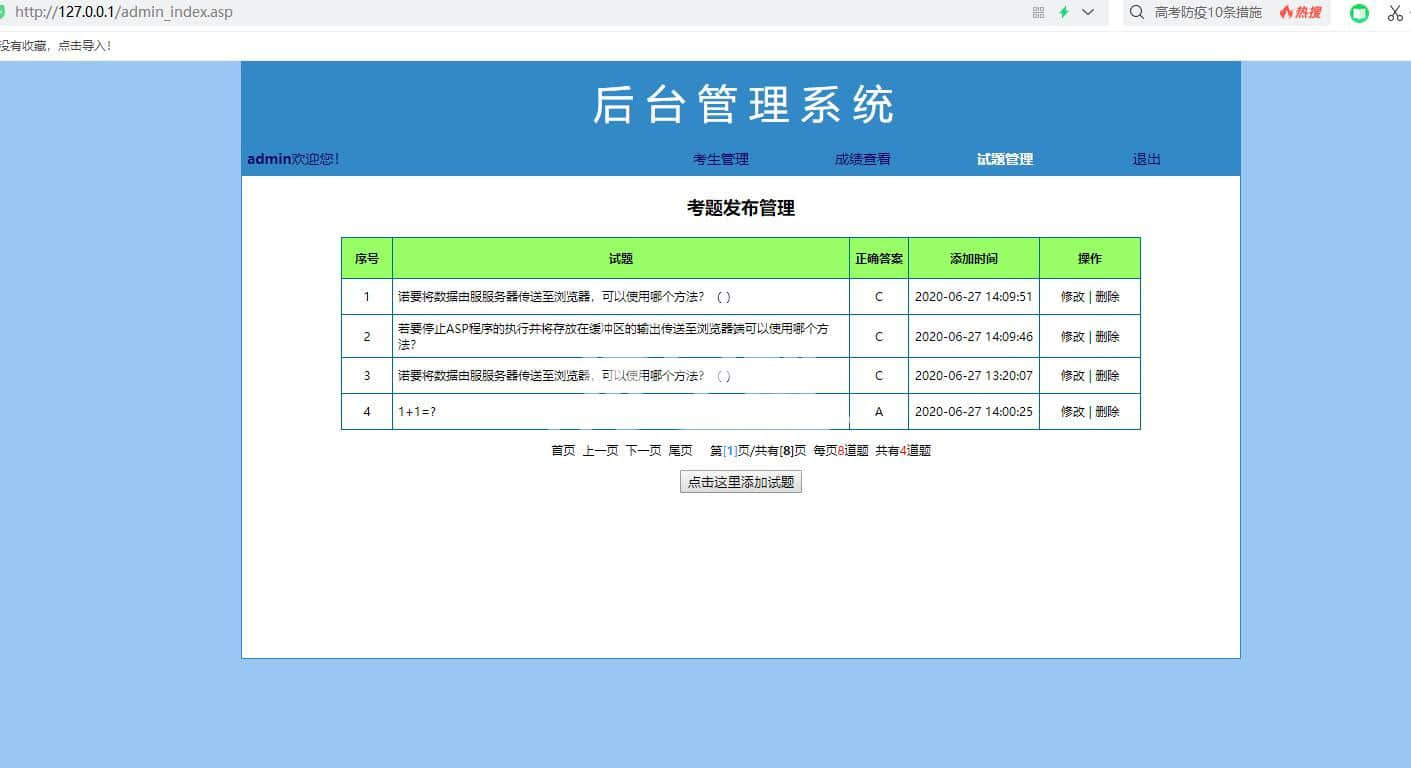The height and width of the screenshot is (768, 1411).
Task: Click the 退出 logout link
Action: [1146, 159]
